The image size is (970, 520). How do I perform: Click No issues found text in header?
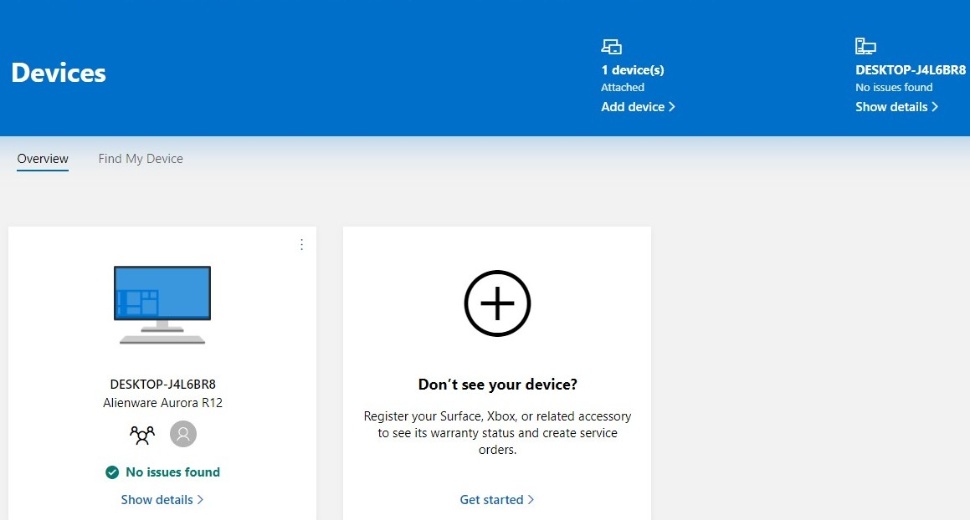pos(894,87)
